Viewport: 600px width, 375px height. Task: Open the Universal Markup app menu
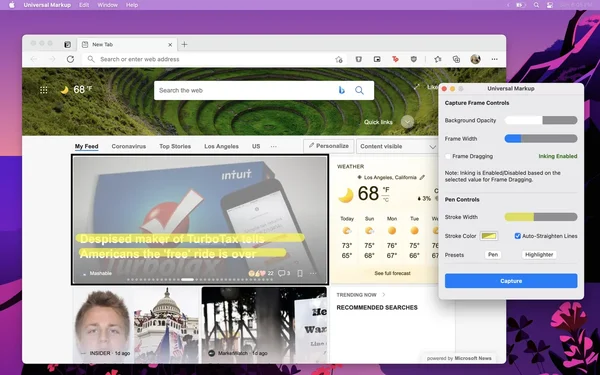47,5
